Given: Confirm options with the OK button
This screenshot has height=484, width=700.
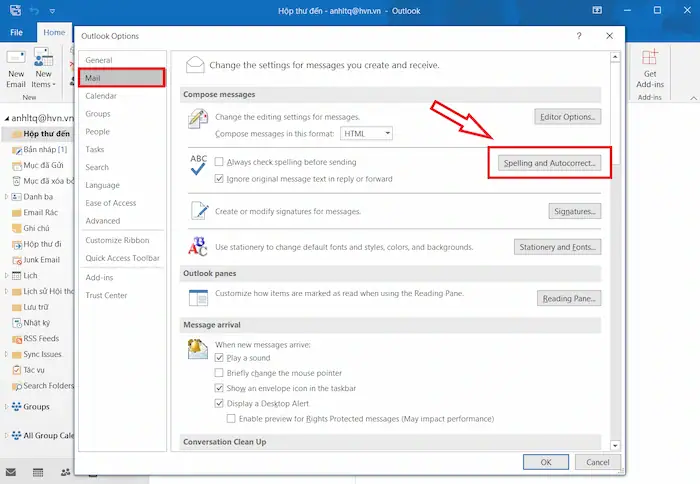Looking at the screenshot, I should tap(546, 462).
